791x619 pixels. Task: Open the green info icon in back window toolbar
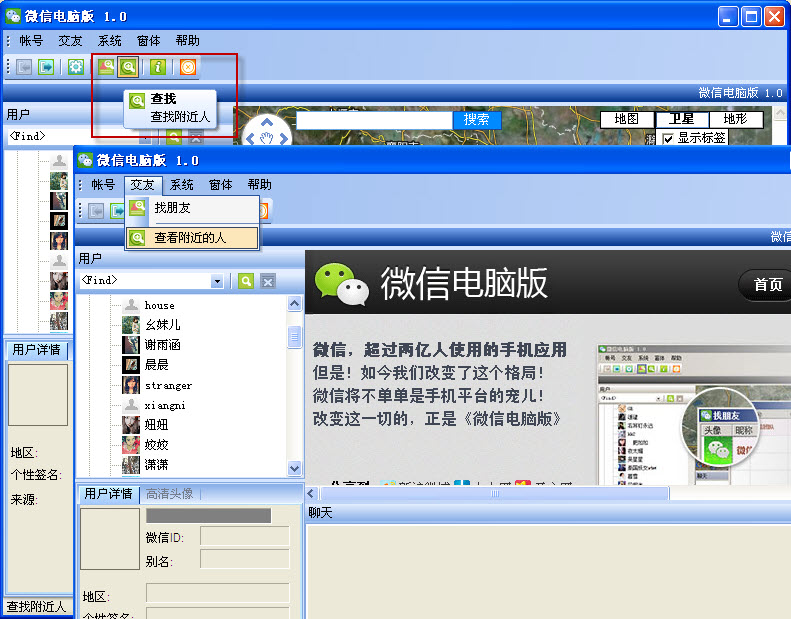(x=158, y=67)
